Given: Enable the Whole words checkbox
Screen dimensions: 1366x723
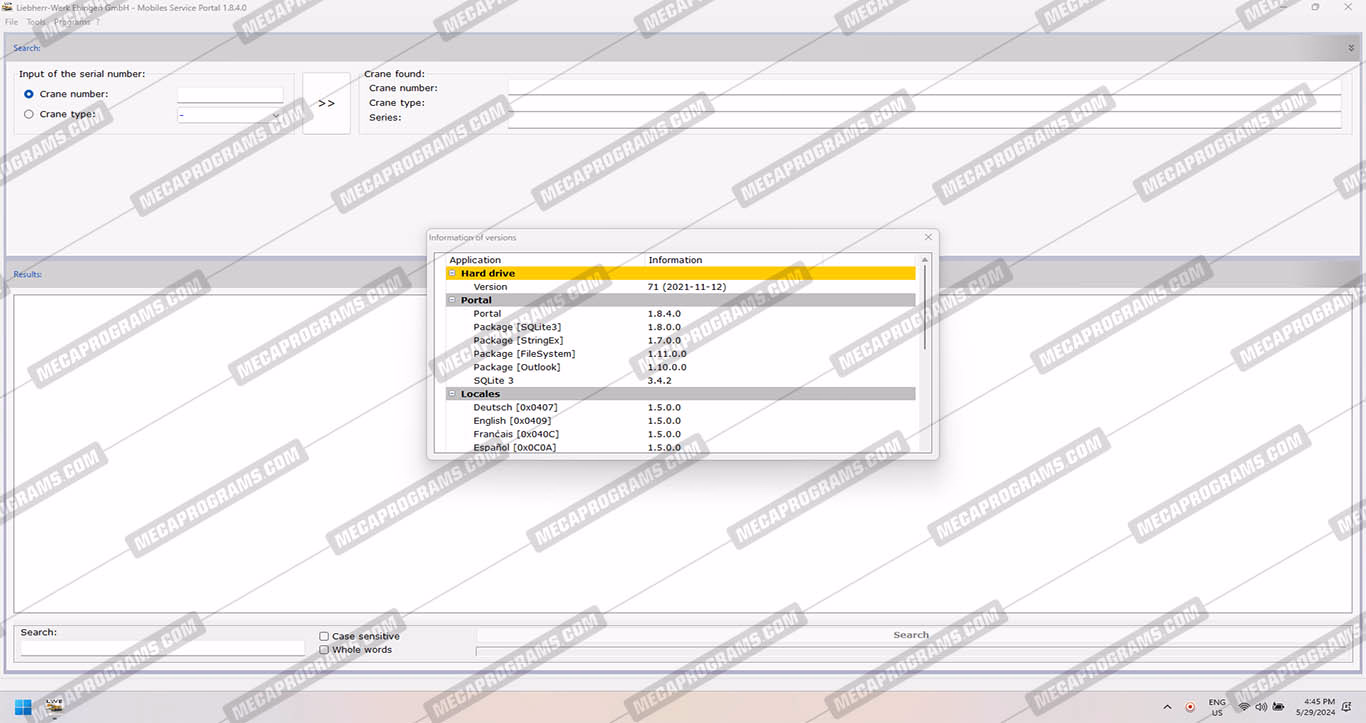Looking at the screenshot, I should [x=324, y=650].
